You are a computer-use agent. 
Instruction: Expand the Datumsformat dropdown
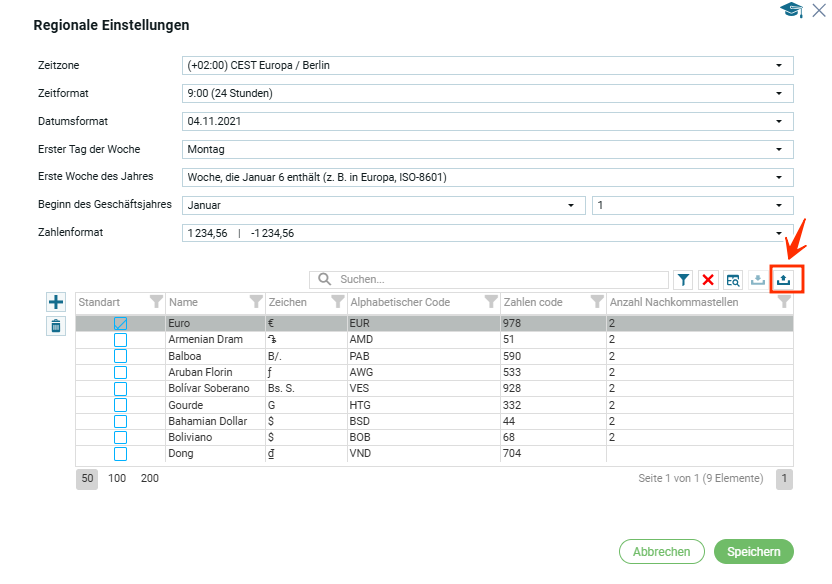click(x=487, y=121)
